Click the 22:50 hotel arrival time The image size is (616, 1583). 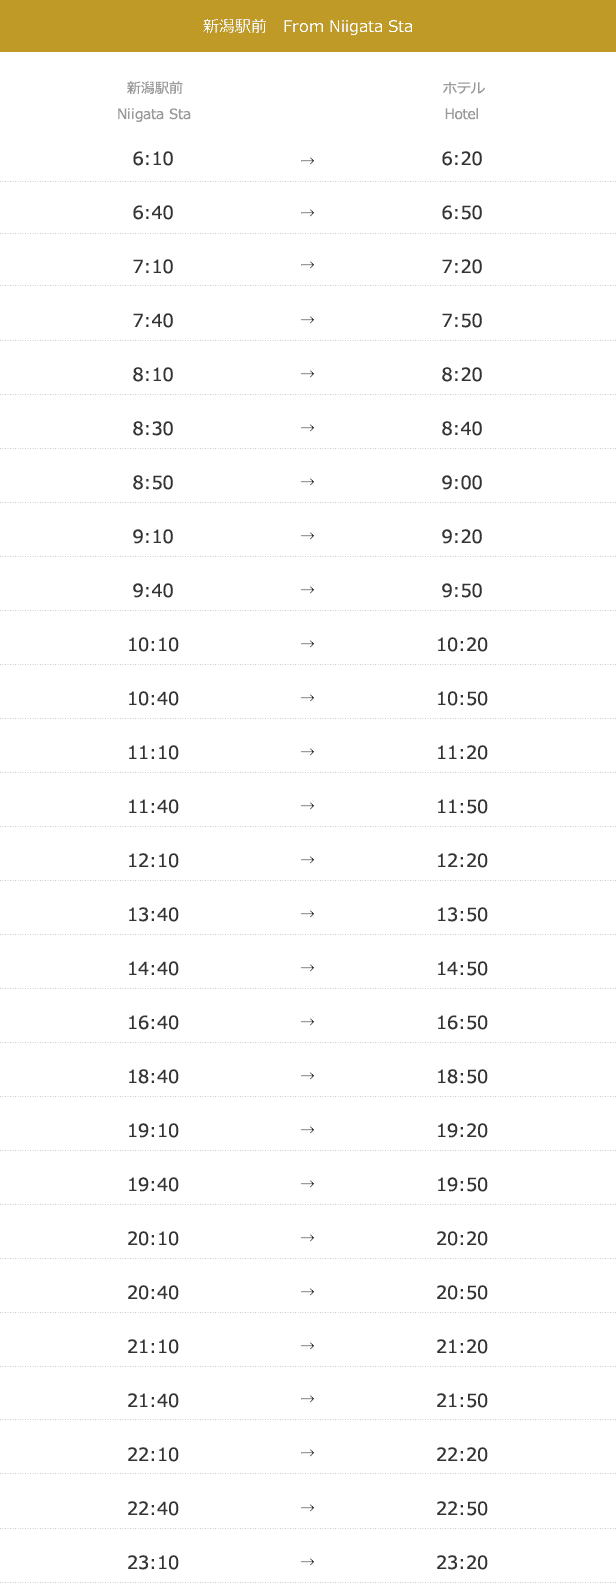(462, 1509)
